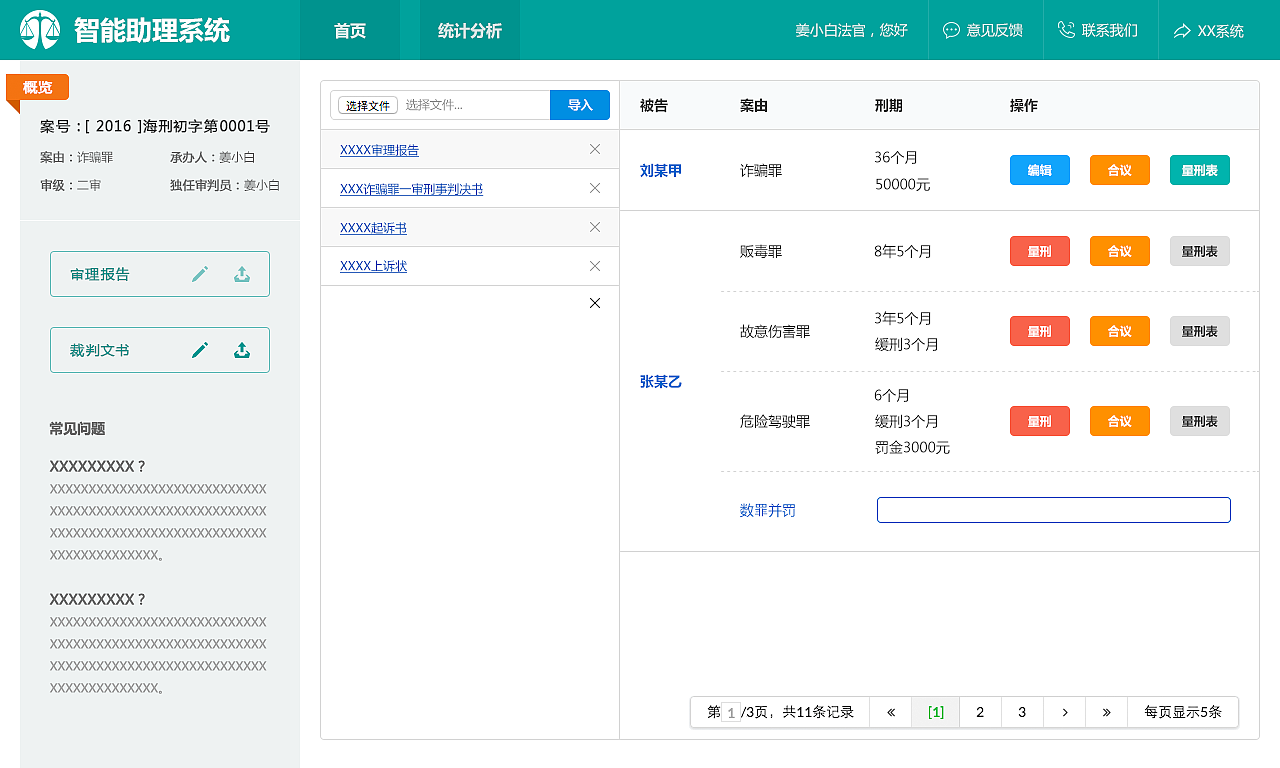
Task: Click the edit pencil icon for 裁判文书
Action: 200,350
